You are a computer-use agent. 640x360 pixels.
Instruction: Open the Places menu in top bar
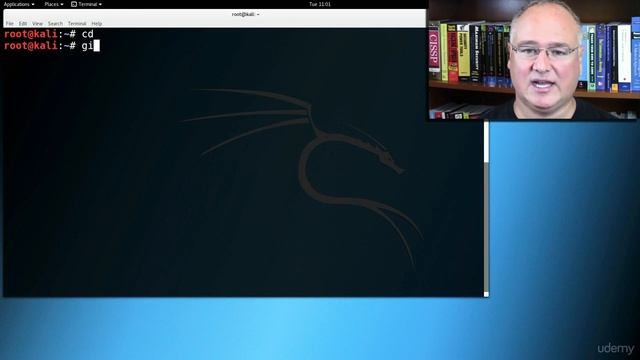click(x=54, y=4)
